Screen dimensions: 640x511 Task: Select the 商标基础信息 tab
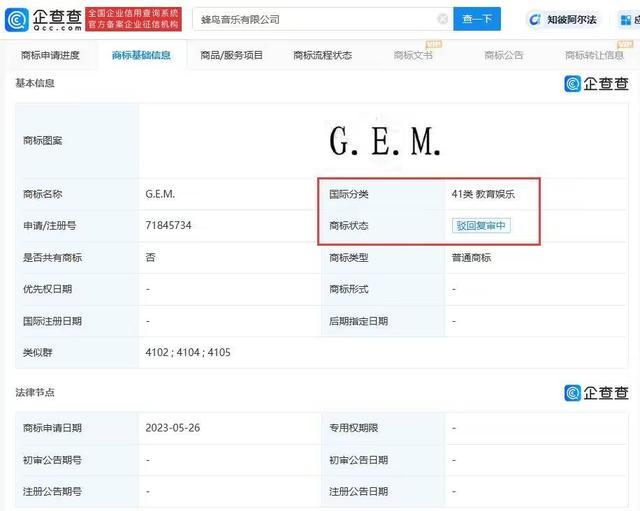(x=141, y=56)
